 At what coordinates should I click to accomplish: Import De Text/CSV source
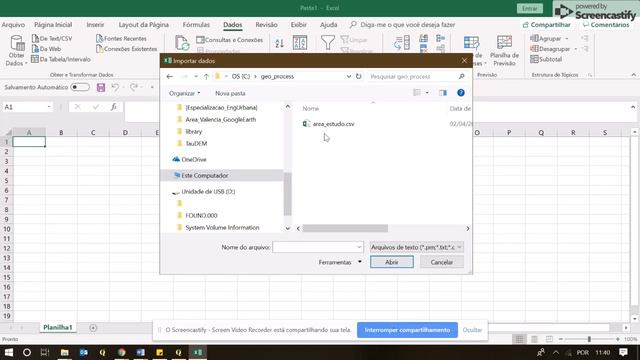point(52,38)
